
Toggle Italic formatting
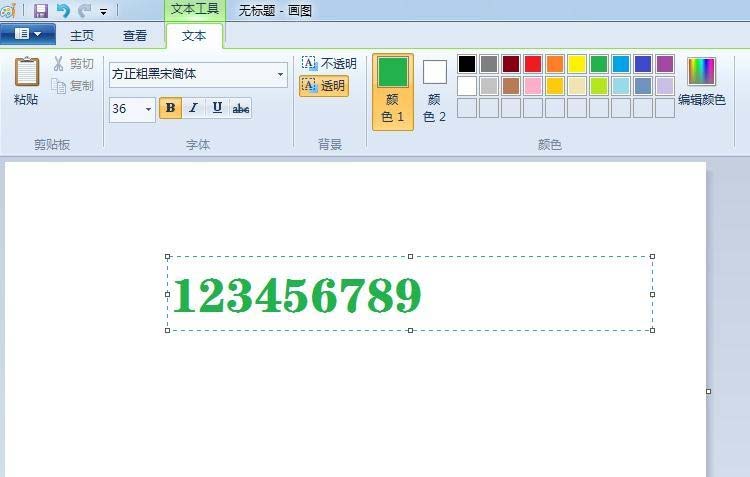[193, 108]
